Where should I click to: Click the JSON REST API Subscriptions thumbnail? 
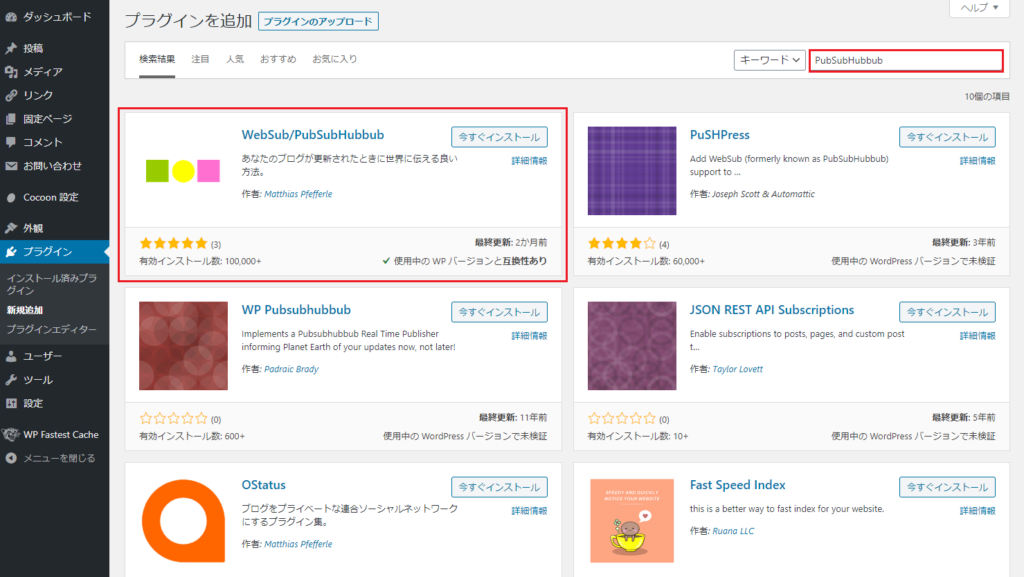pos(632,346)
